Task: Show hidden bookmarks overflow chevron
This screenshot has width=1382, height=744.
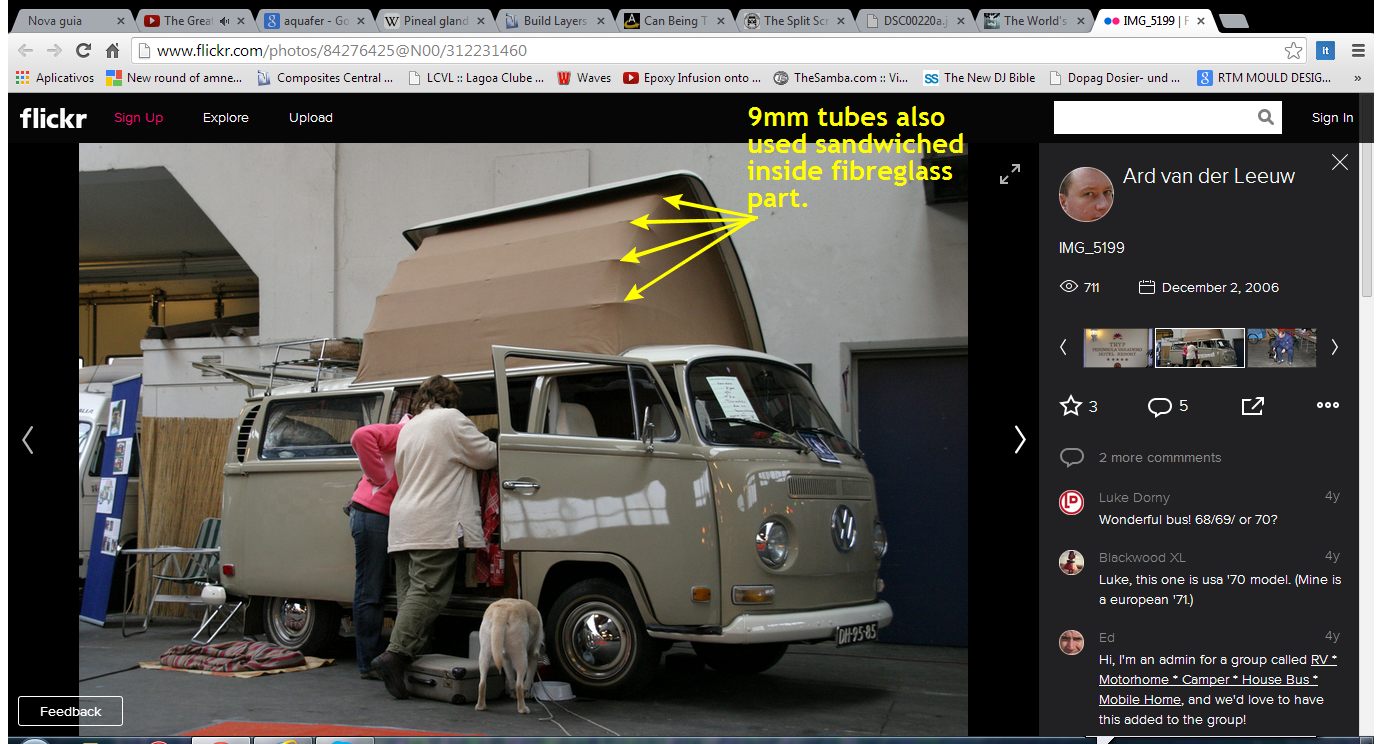Action: click(x=1357, y=78)
